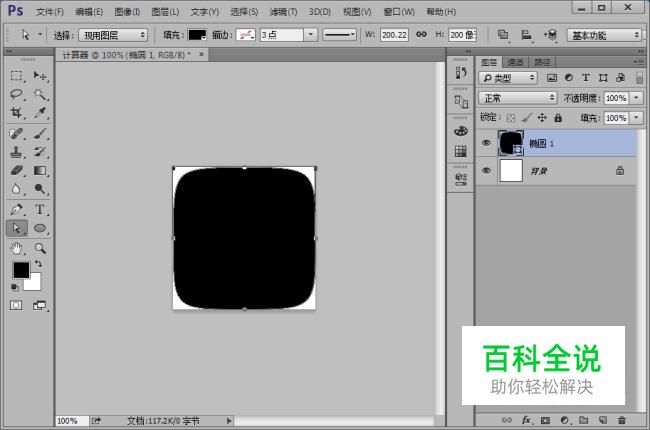The image size is (650, 430).
Task: Toggle layer filter switch
Action: coord(639,78)
